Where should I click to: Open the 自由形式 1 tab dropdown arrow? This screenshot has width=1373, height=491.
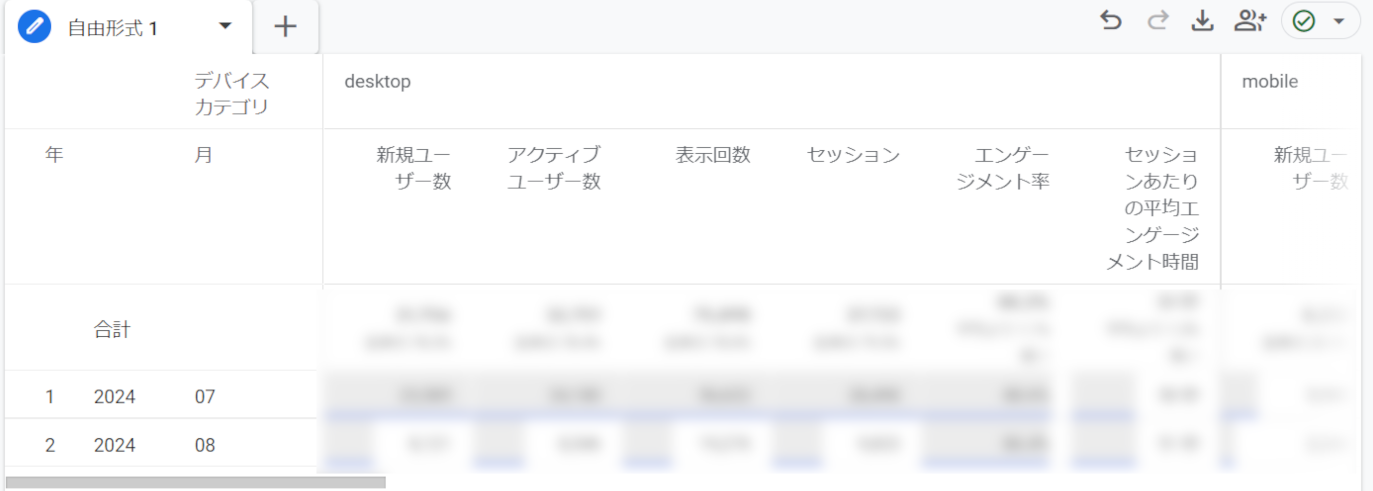click(x=225, y=26)
